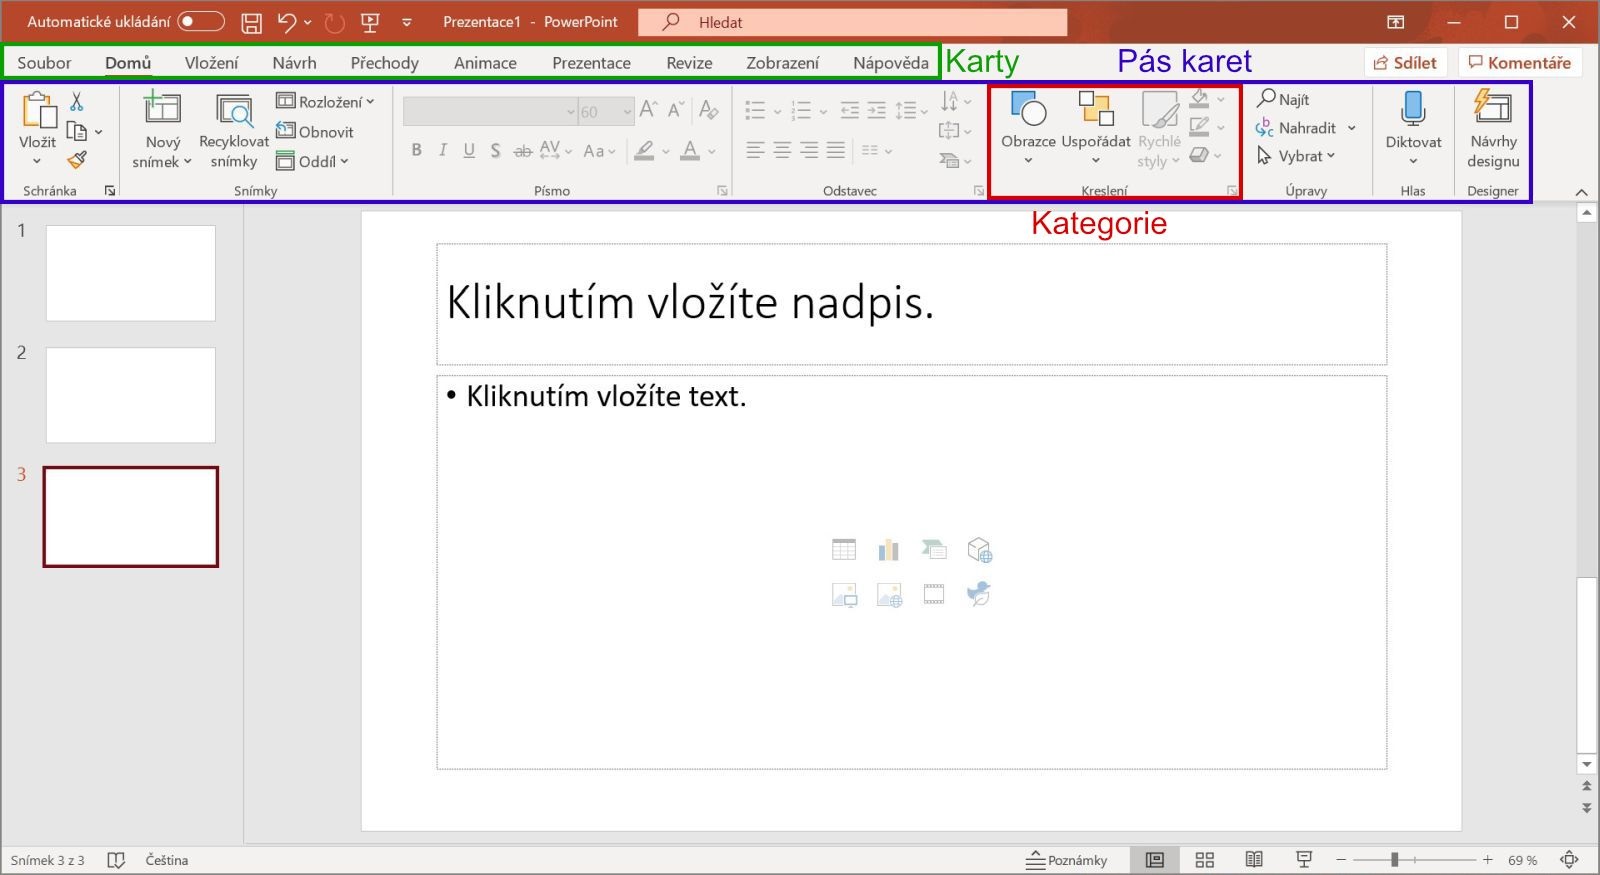Open the Rozložení dropdown
Image resolution: width=1600 pixels, height=875 pixels.
325,102
